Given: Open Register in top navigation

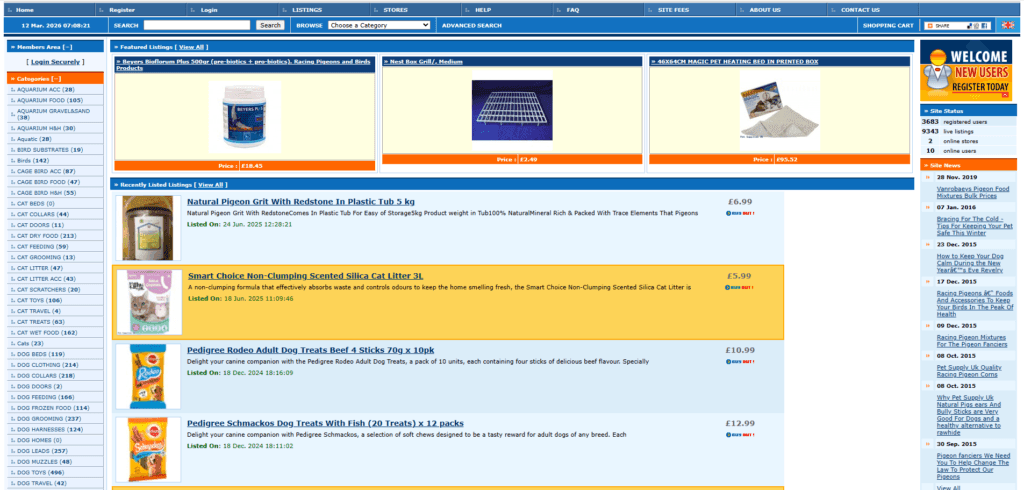Looking at the screenshot, I should tap(122, 10).
